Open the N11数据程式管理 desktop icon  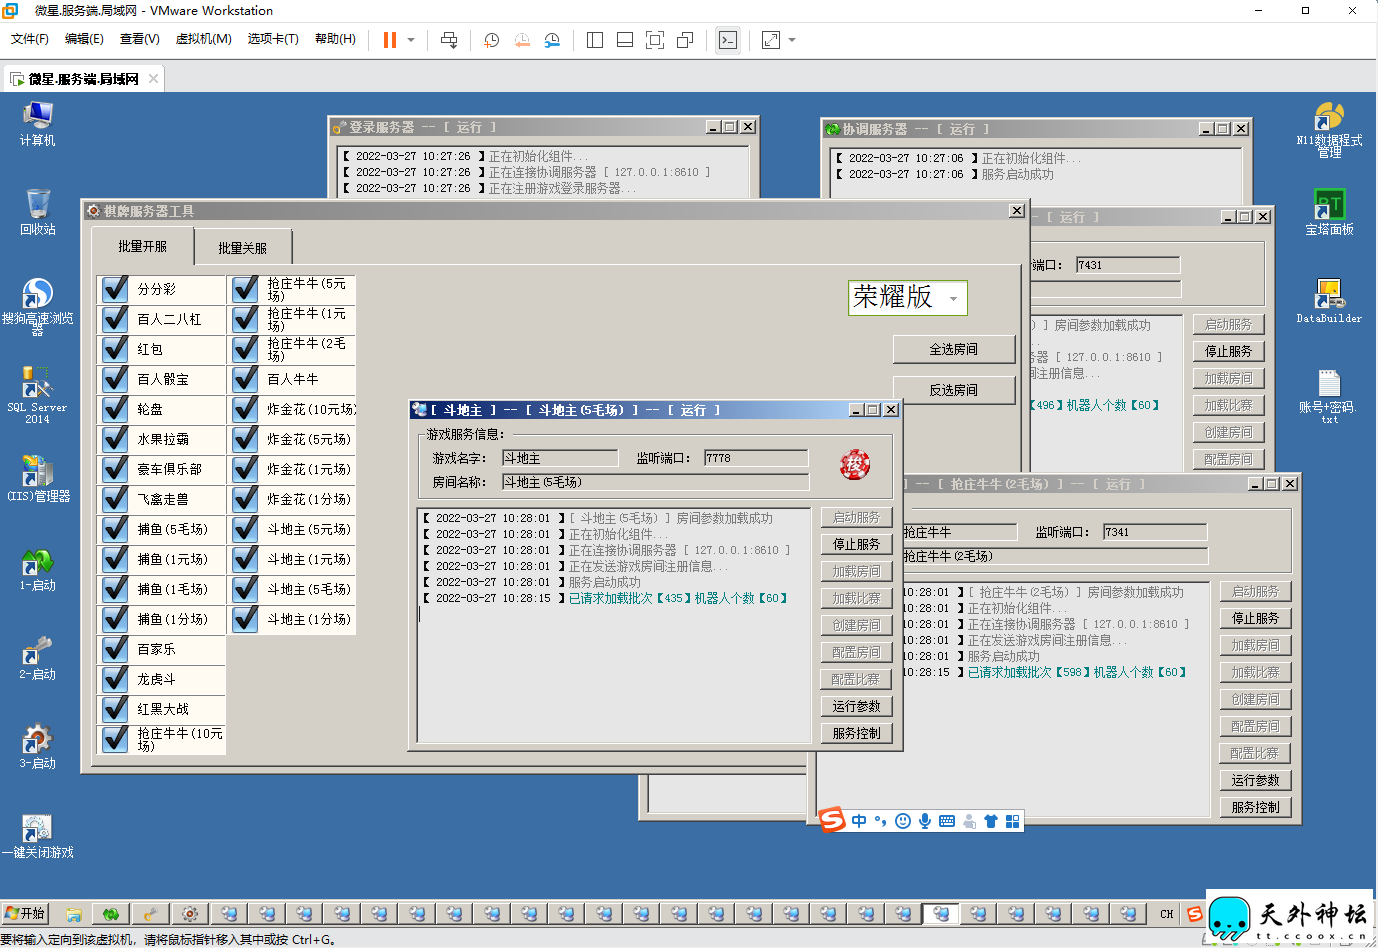1329,130
